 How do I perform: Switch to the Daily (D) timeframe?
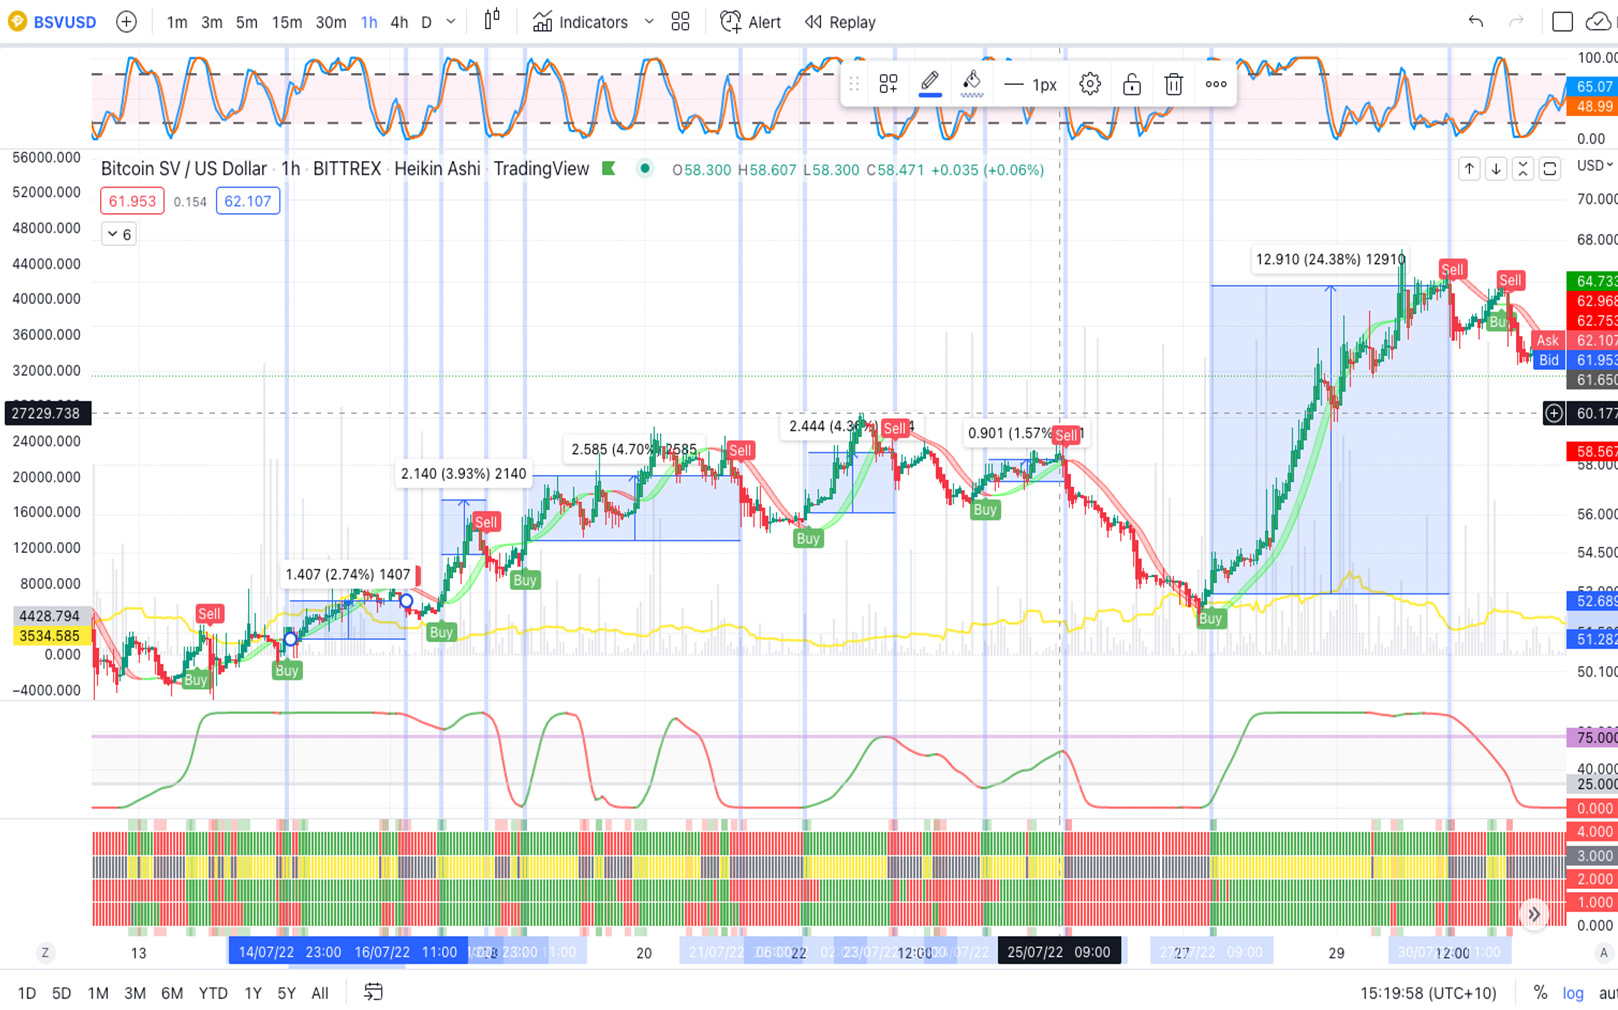(x=426, y=22)
